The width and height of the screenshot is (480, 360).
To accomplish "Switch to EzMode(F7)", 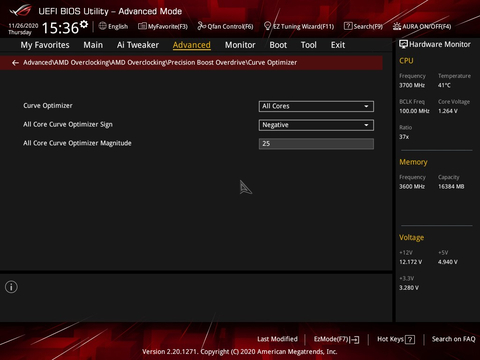I will (x=336, y=339).
